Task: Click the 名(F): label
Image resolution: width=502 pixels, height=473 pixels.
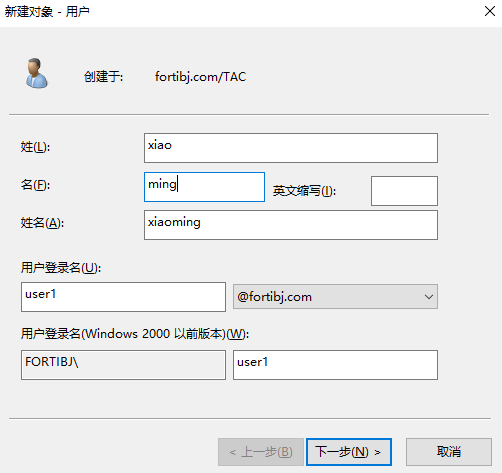Action: [x=35, y=185]
